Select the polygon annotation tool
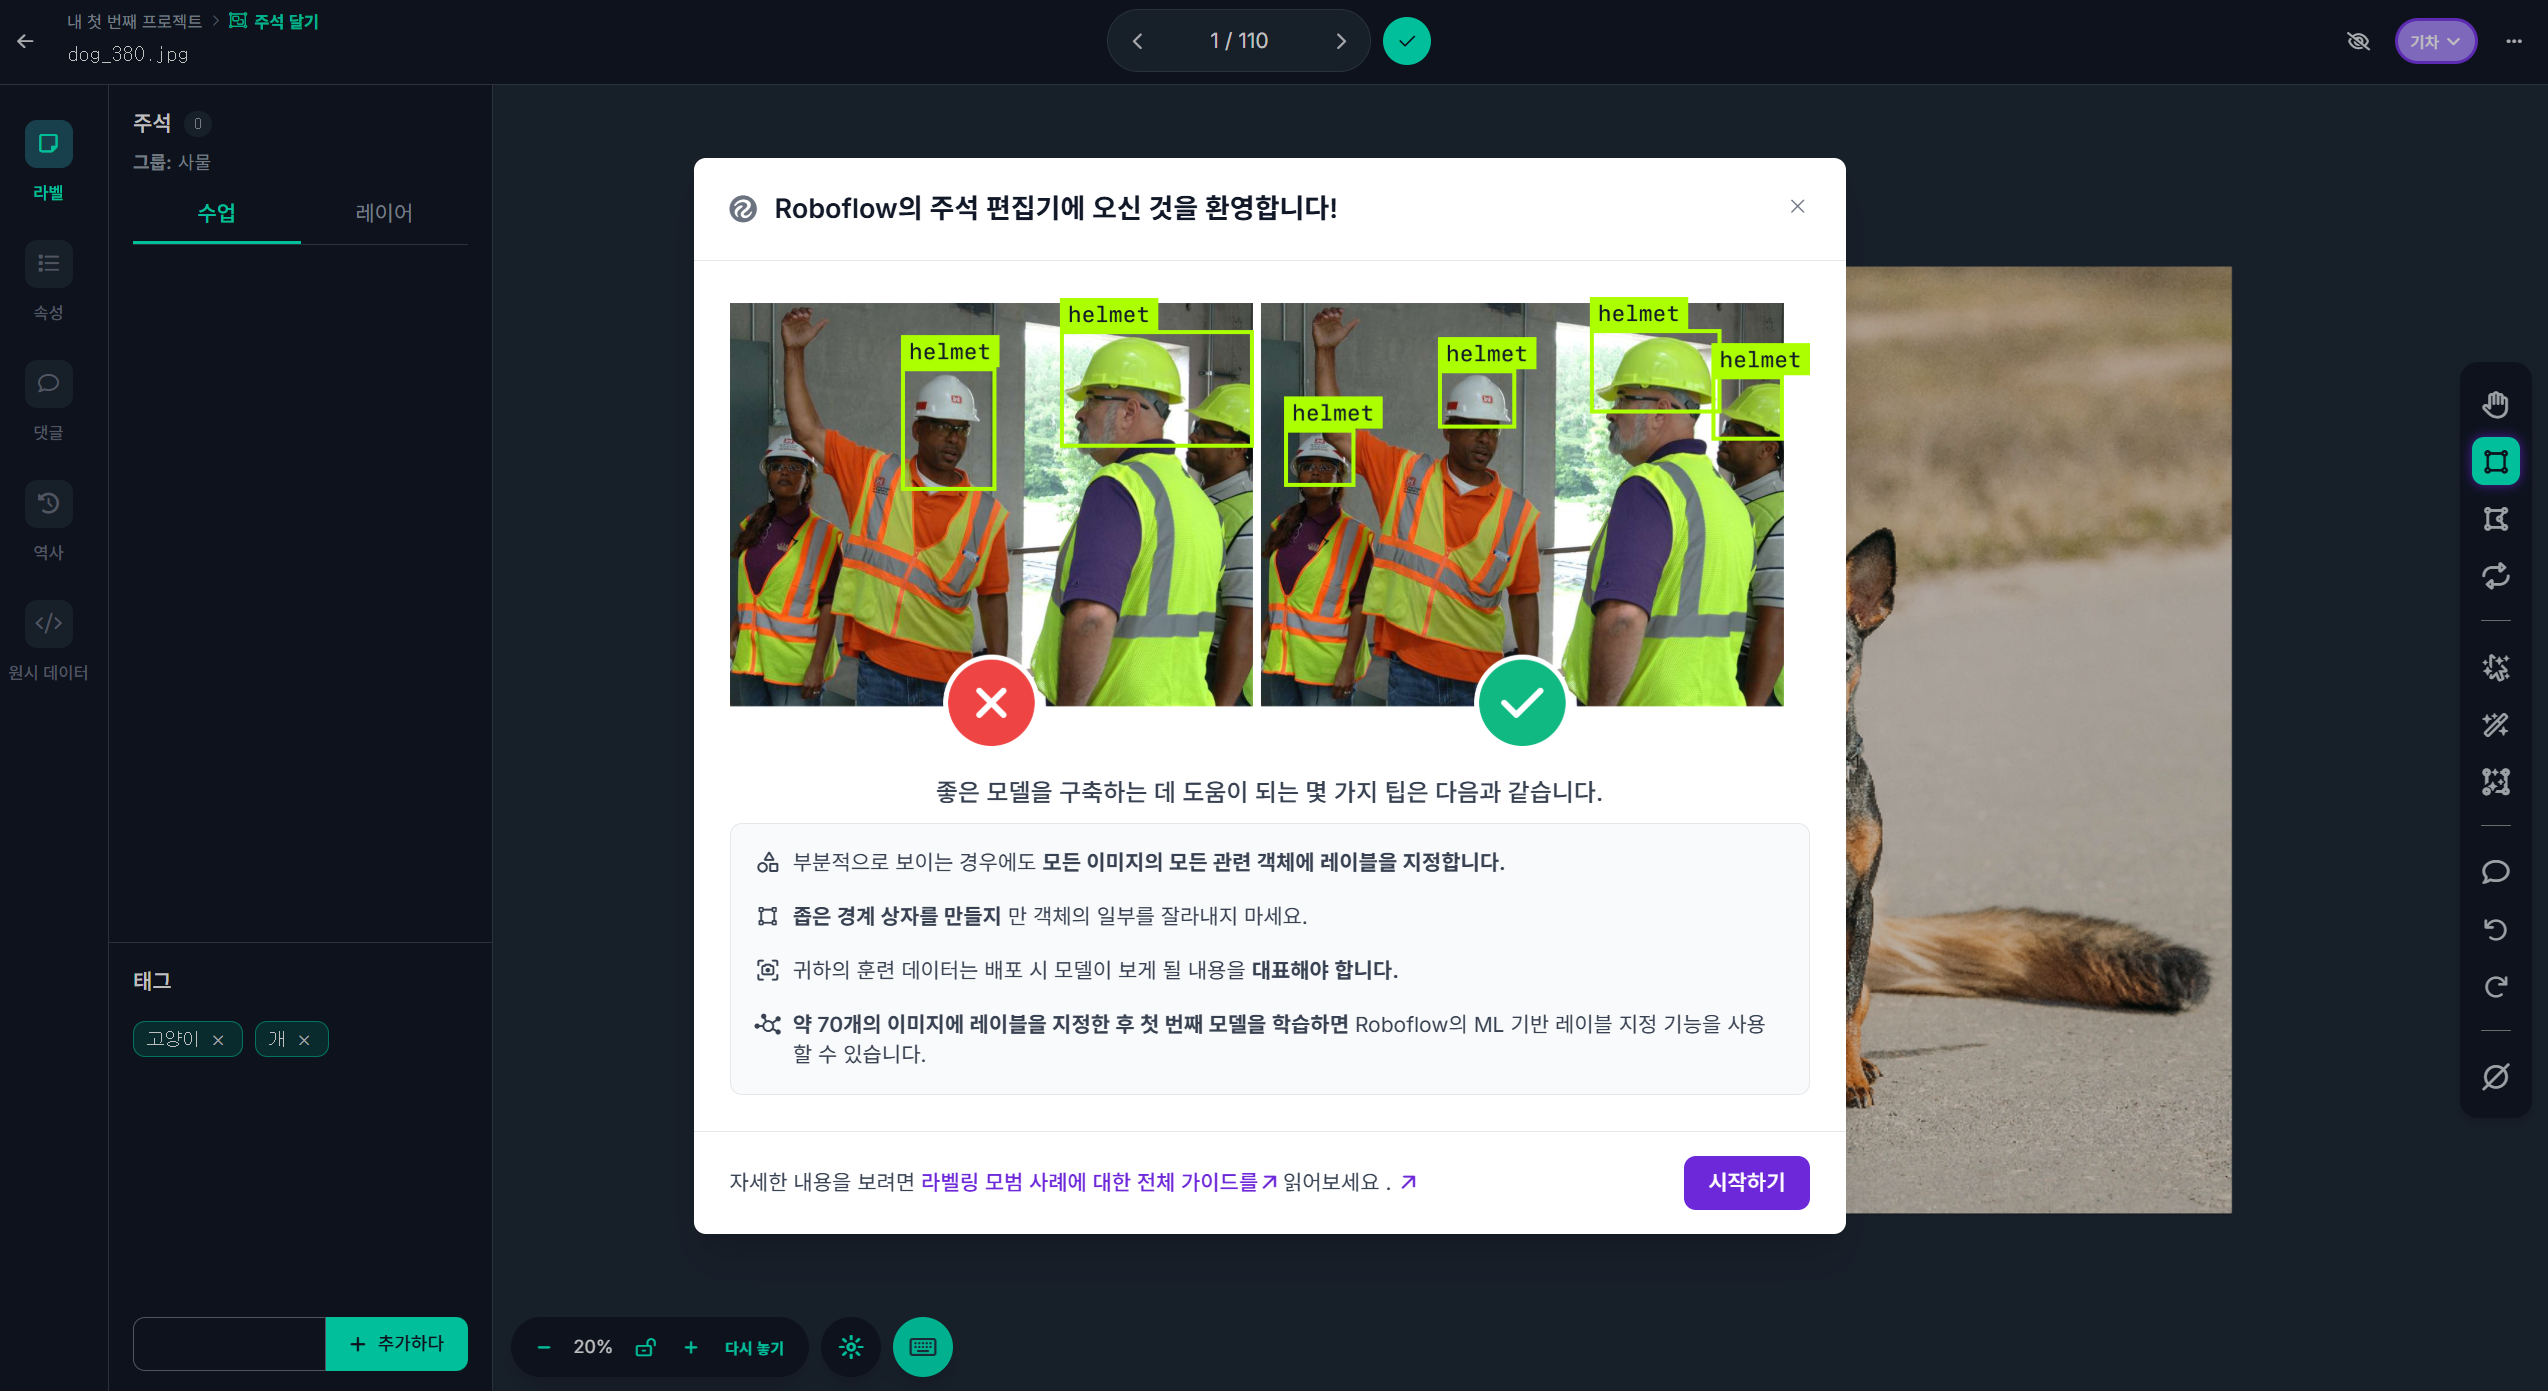 [2495, 519]
